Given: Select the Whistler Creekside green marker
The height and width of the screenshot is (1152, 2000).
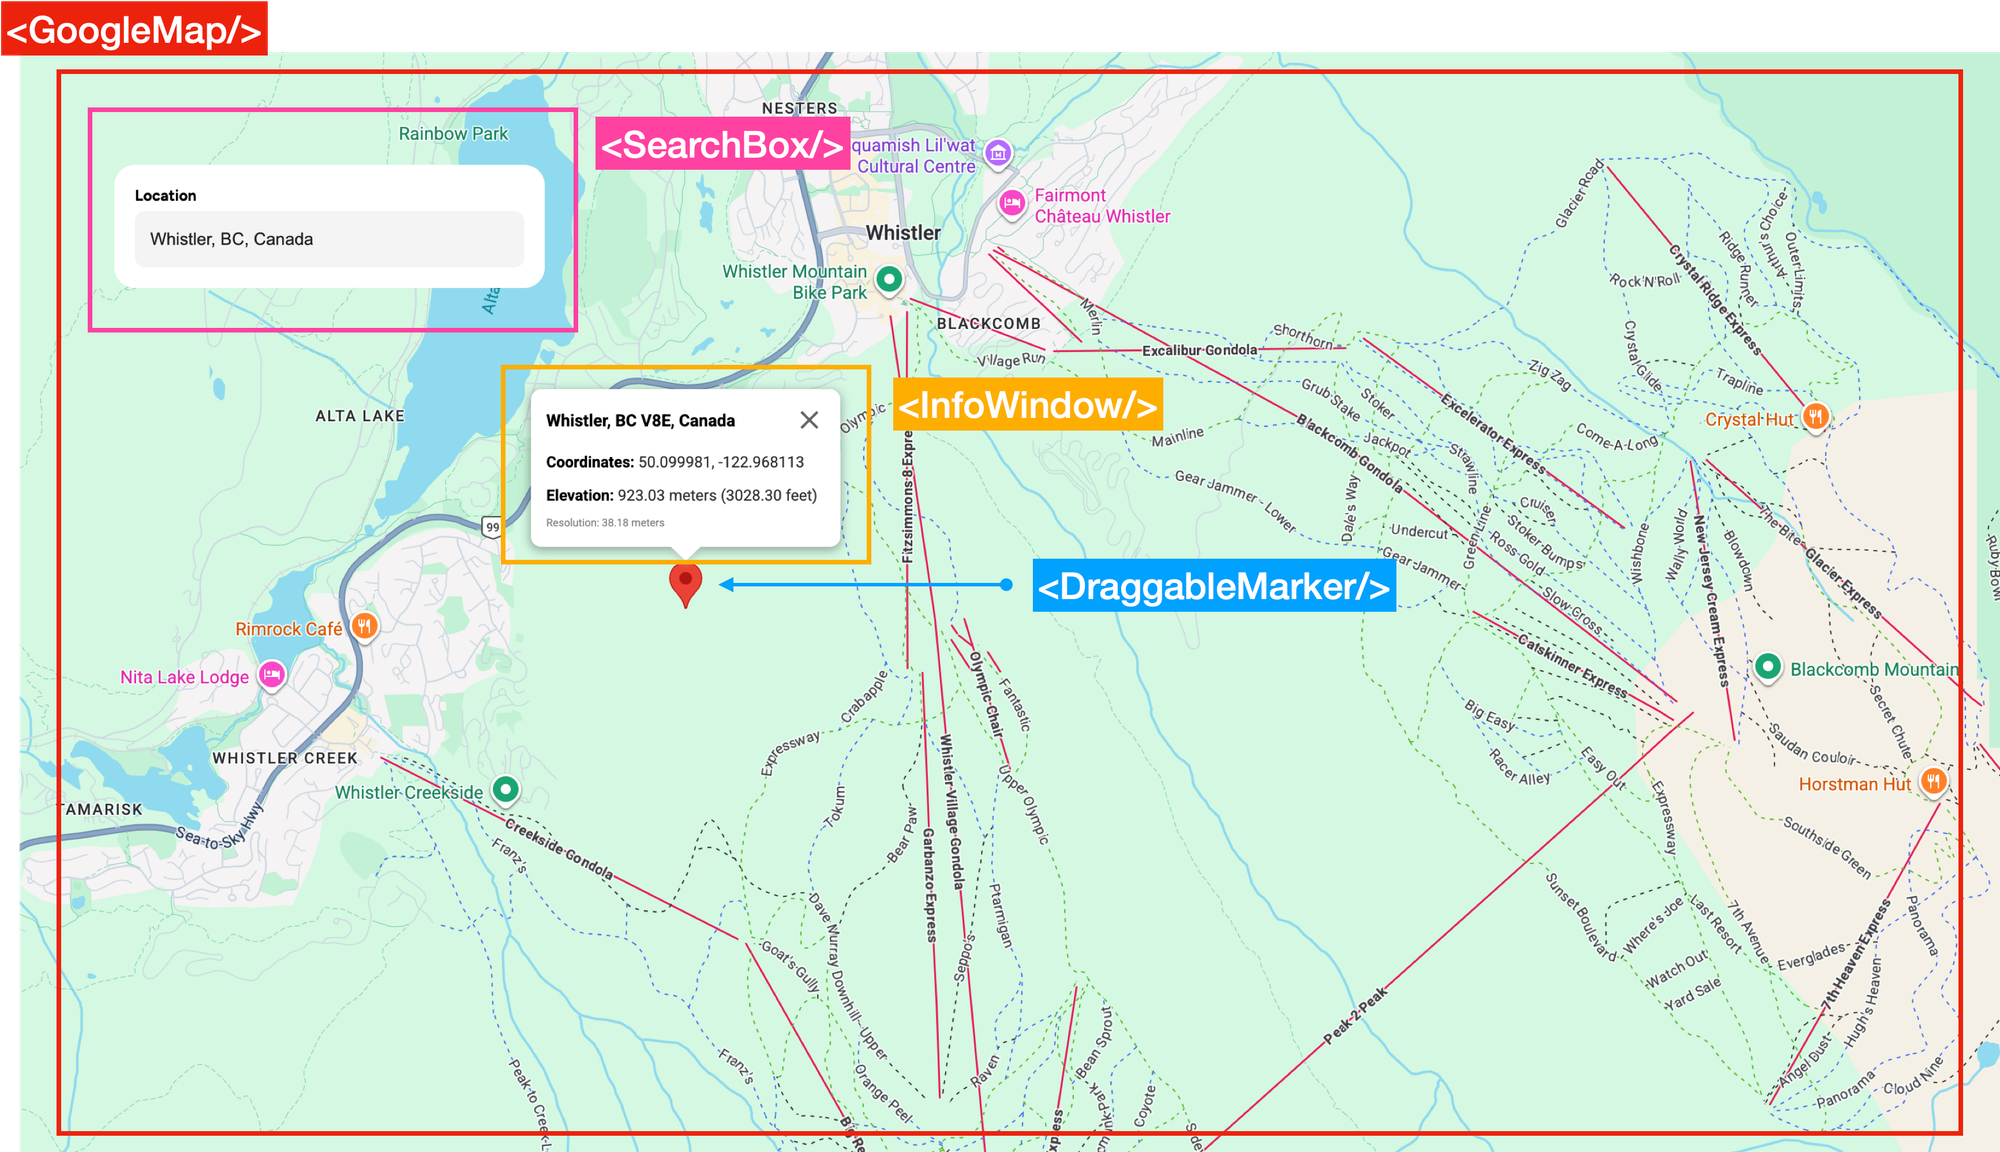Looking at the screenshot, I should click(504, 790).
